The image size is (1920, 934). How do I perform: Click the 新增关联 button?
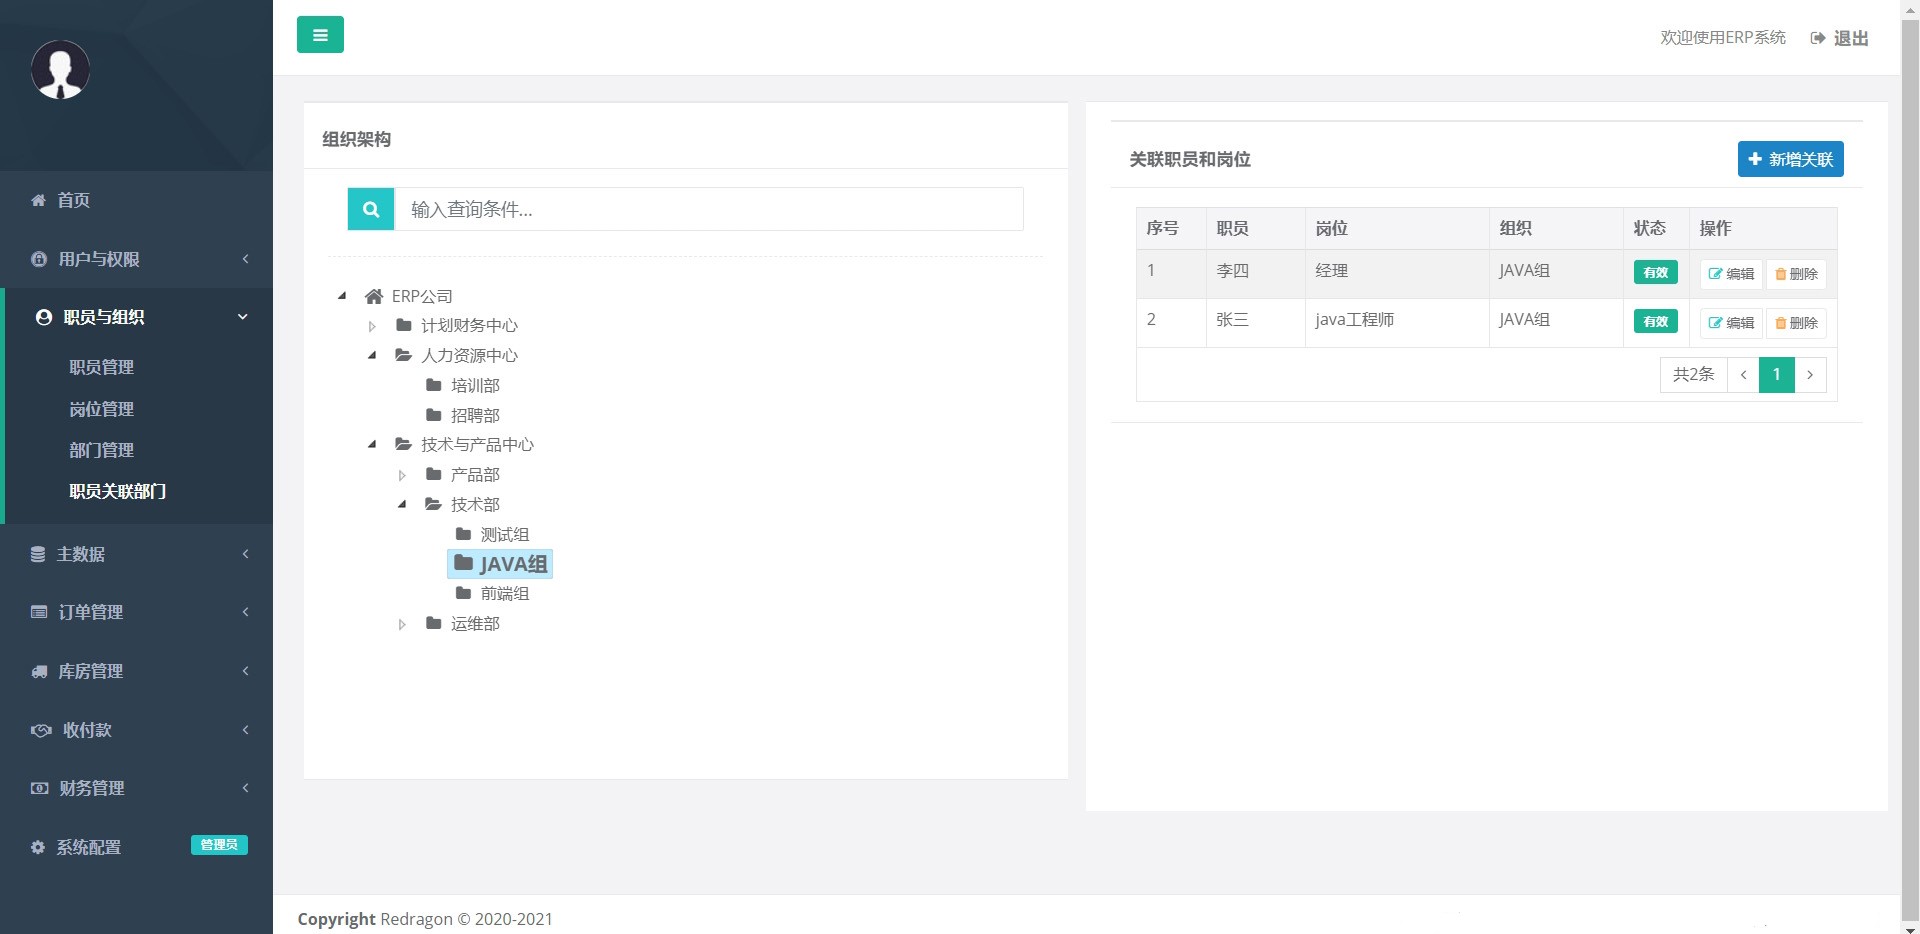pos(1790,159)
